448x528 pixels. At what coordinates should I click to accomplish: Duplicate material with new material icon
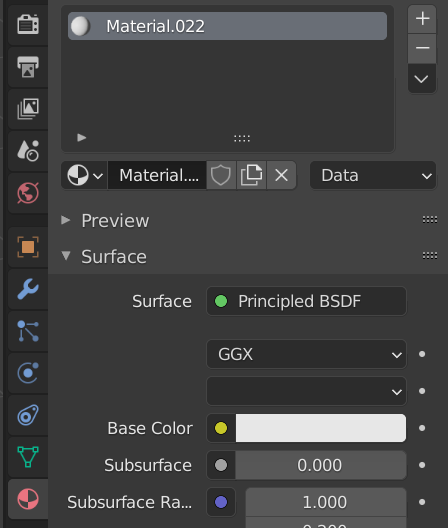(x=251, y=175)
